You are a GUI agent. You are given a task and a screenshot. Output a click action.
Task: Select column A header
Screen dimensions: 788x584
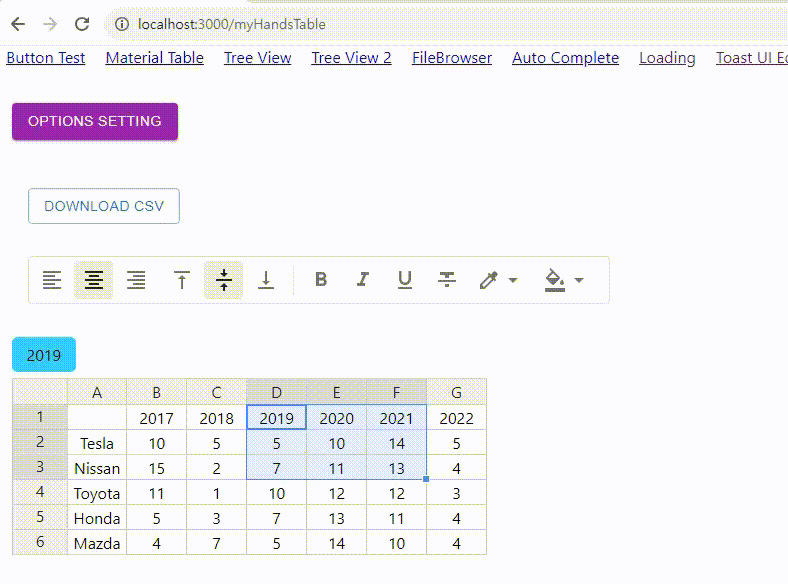point(97,392)
